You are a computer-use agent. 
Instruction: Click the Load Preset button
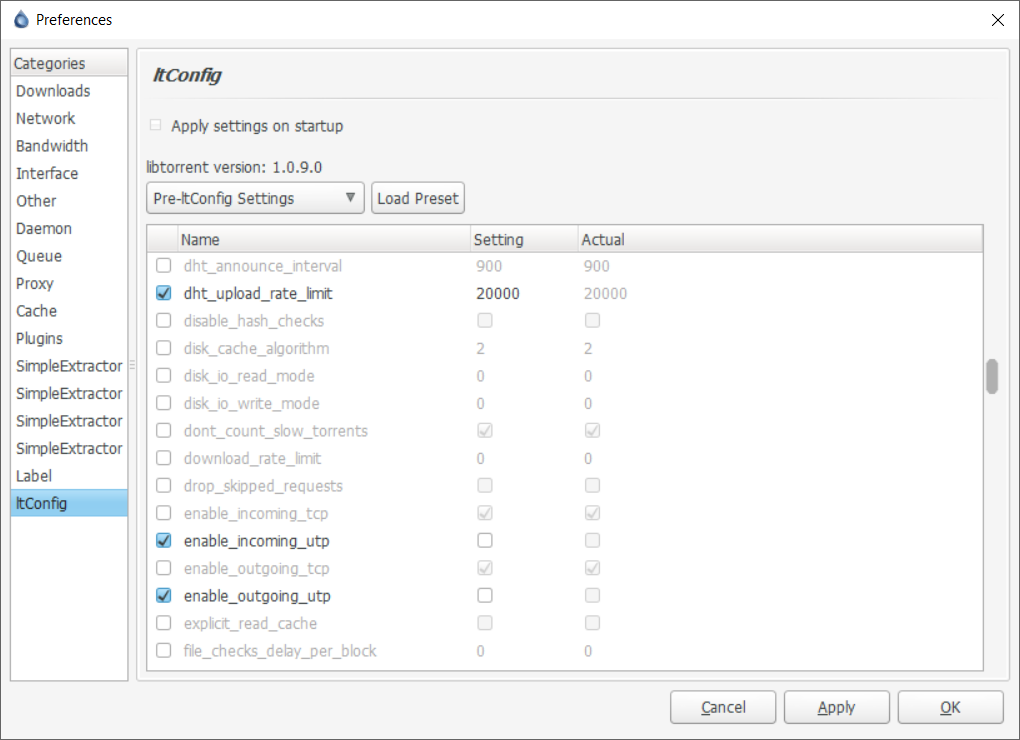pos(417,197)
